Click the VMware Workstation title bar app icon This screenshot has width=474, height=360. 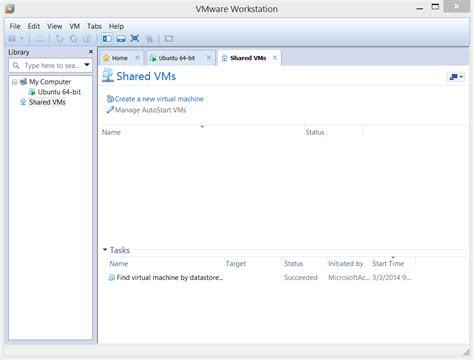10,9
